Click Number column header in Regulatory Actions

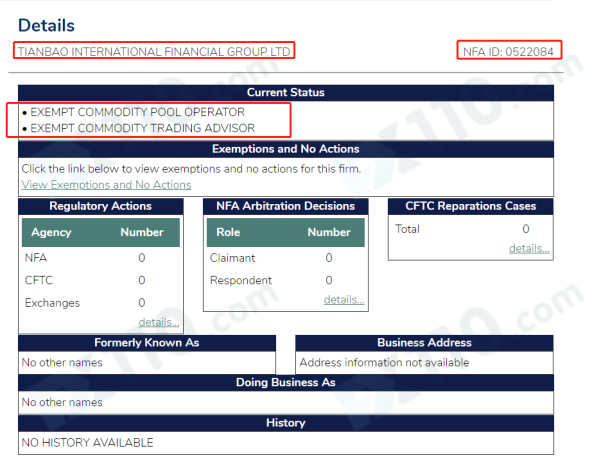(142, 232)
